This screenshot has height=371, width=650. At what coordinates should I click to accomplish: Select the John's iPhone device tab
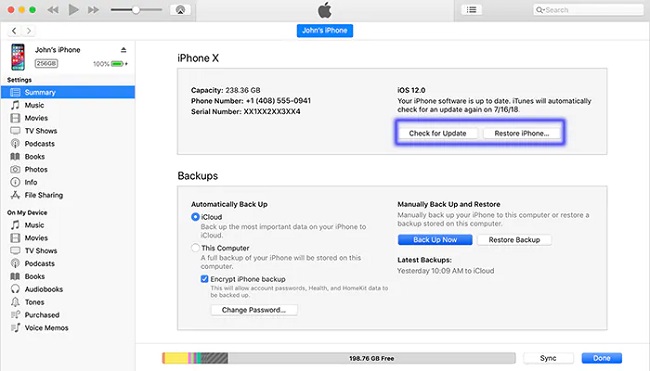pyautogui.click(x=325, y=31)
